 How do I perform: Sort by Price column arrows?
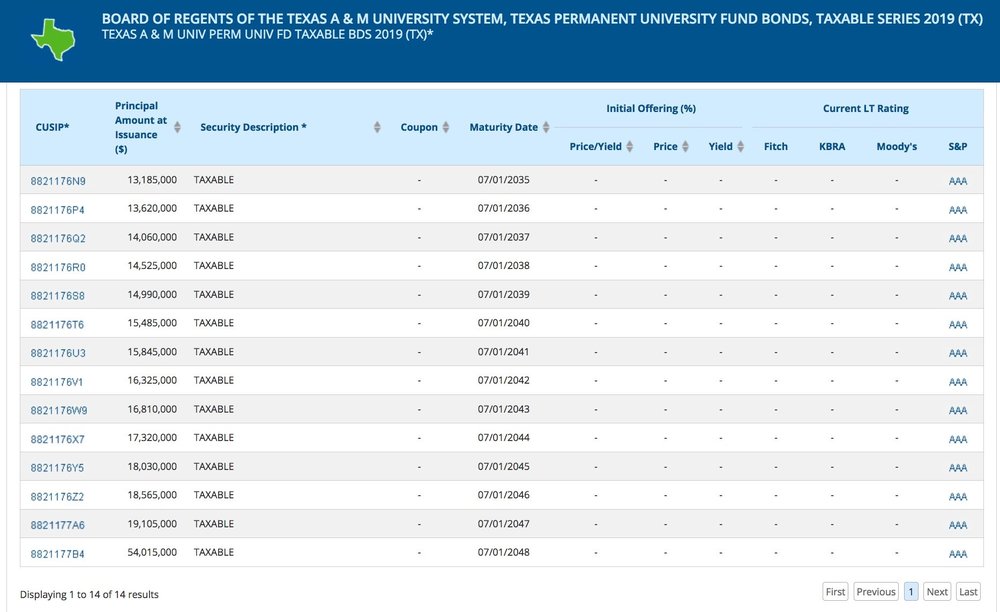[686, 147]
